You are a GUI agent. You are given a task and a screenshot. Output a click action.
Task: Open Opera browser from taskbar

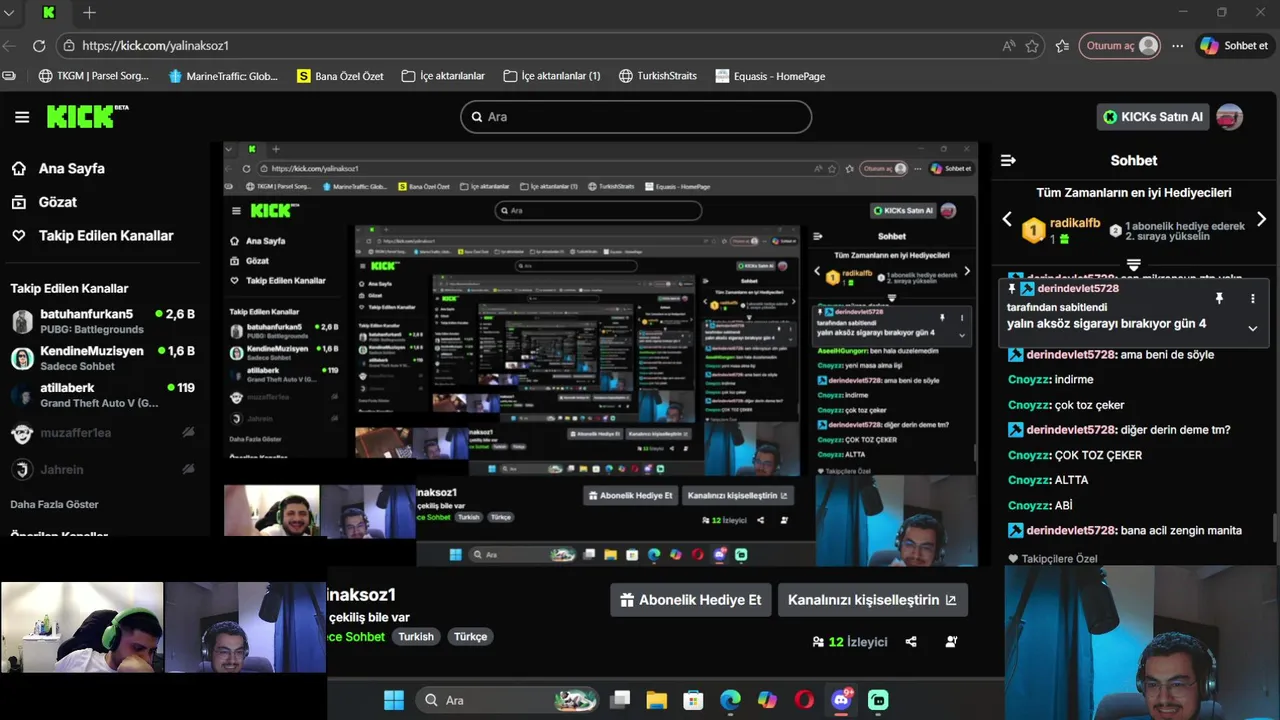[x=804, y=700]
